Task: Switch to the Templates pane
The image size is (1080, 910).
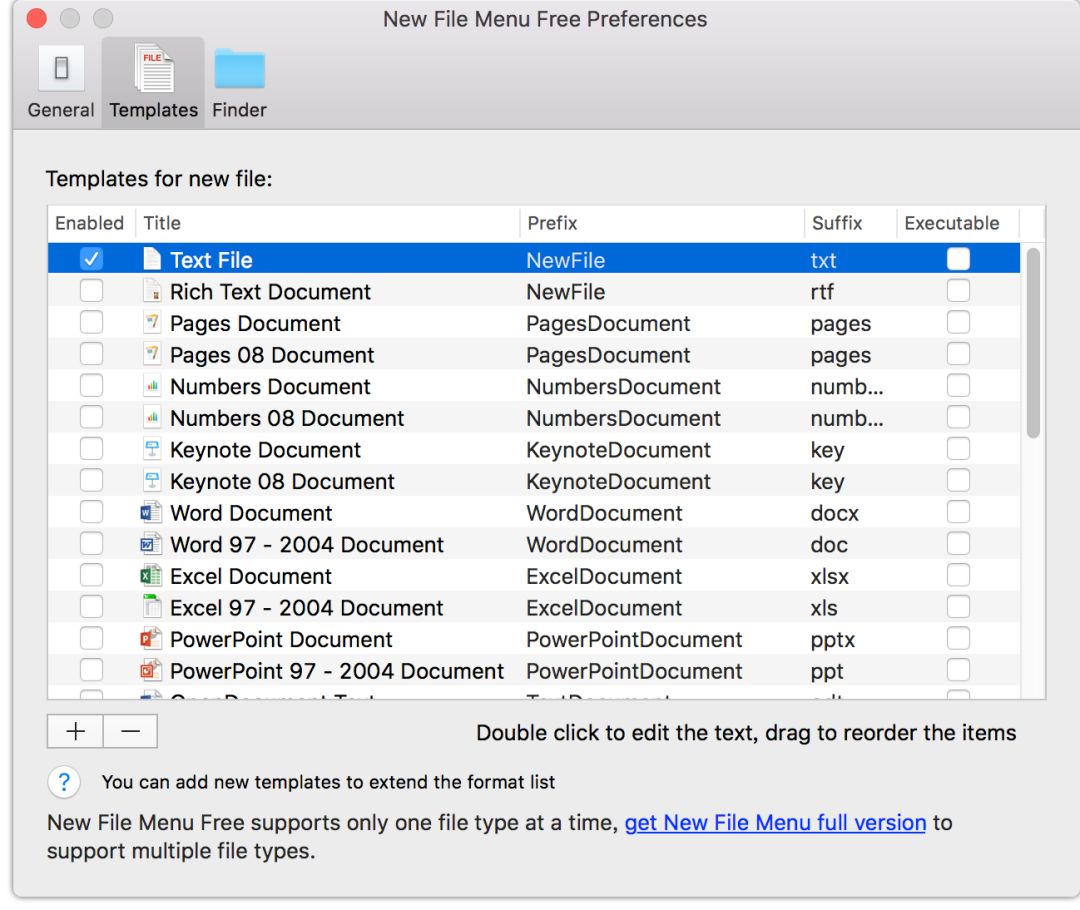Action: tap(154, 83)
